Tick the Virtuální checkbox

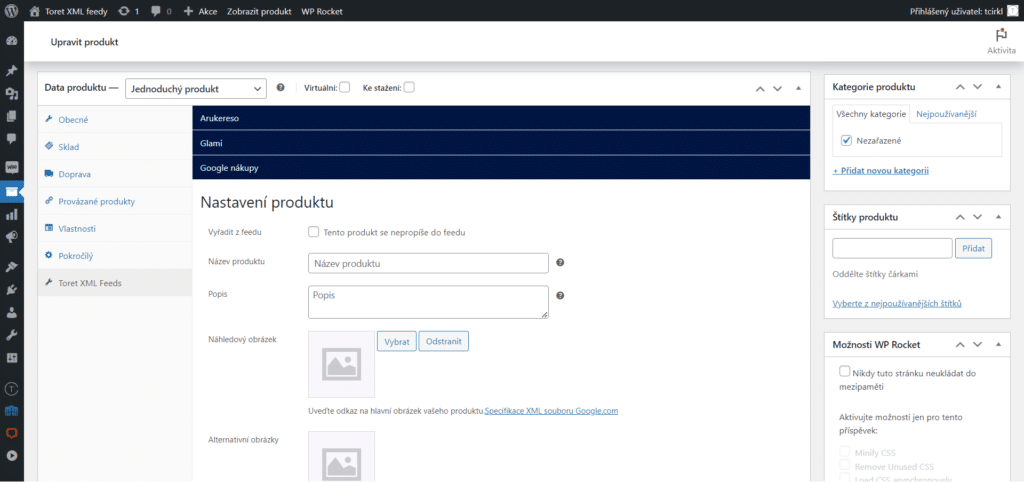[x=344, y=87]
